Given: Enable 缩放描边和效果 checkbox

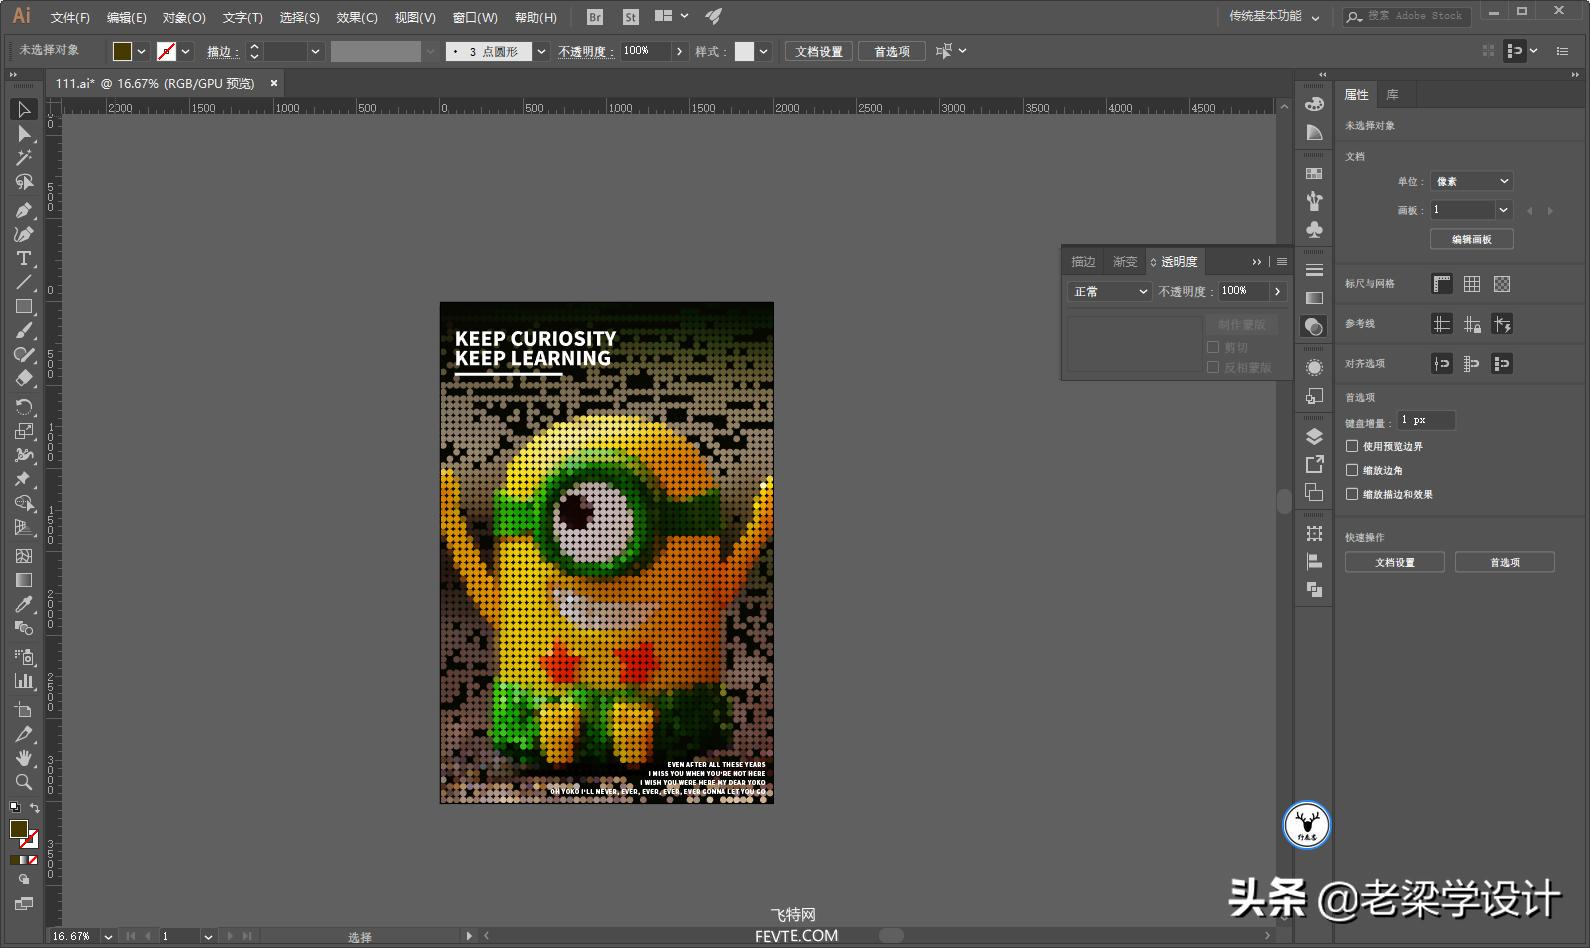Looking at the screenshot, I should [1352, 494].
